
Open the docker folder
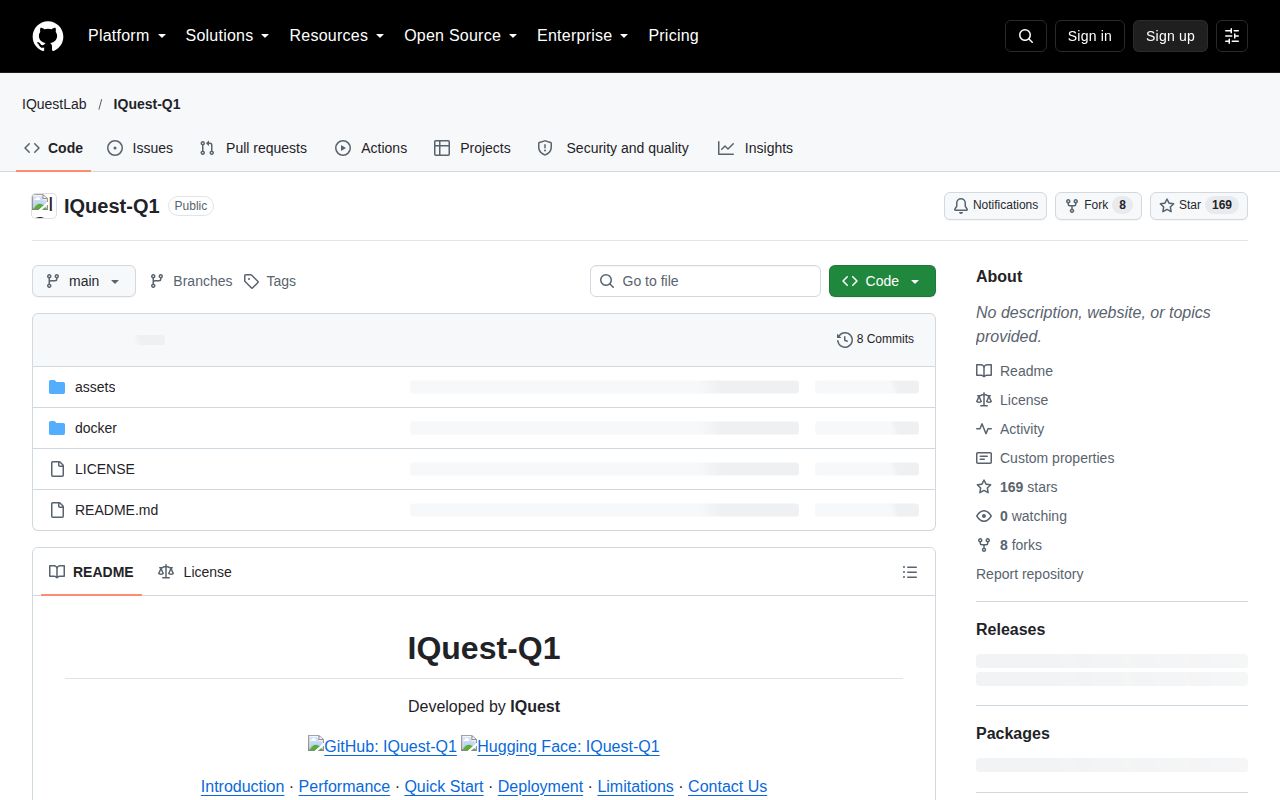96,428
